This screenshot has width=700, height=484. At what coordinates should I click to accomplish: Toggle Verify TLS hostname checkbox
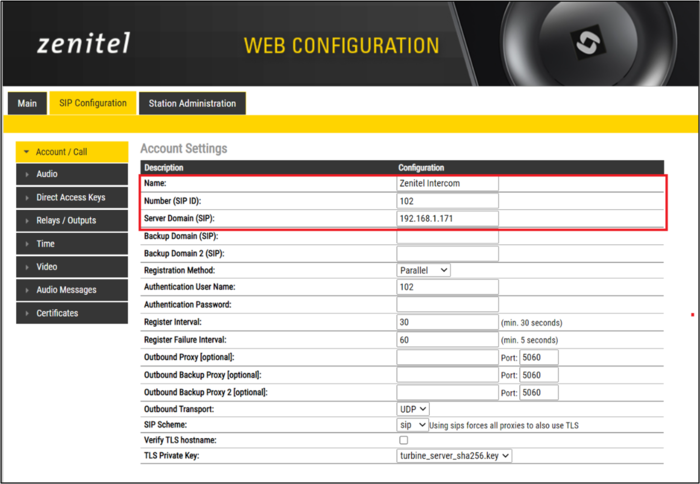(x=404, y=440)
